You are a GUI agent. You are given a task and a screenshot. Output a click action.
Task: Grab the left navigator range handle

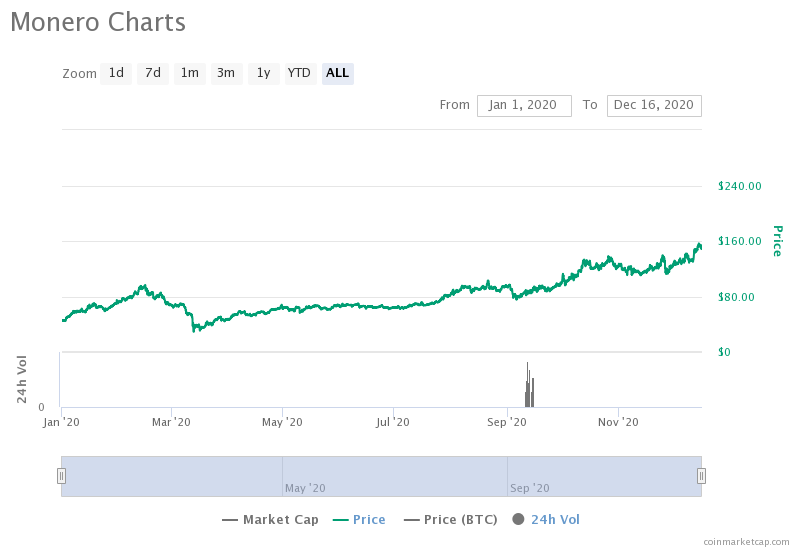coord(61,476)
